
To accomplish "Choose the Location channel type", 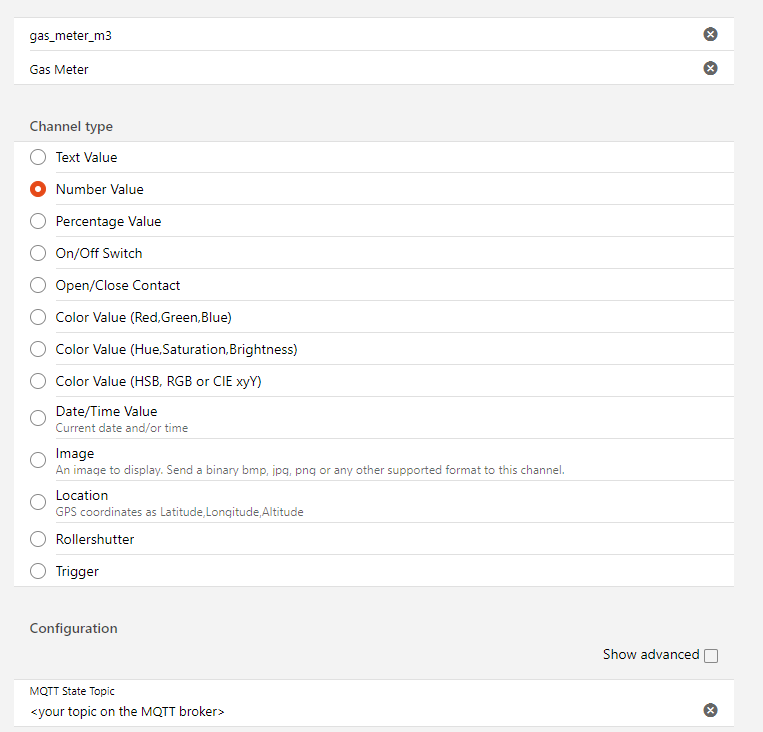I will (x=38, y=502).
